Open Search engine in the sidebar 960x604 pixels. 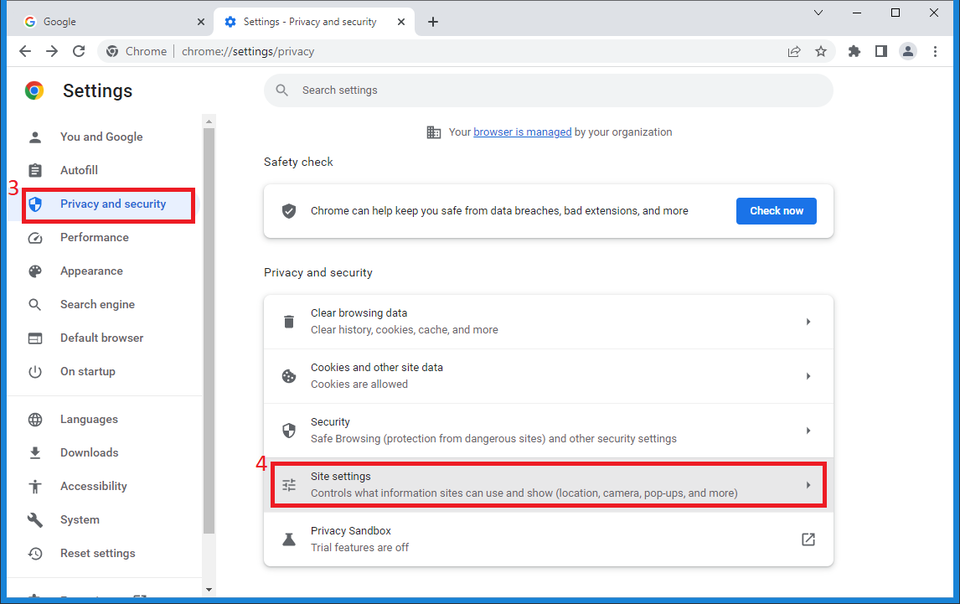pyautogui.click(x=97, y=304)
